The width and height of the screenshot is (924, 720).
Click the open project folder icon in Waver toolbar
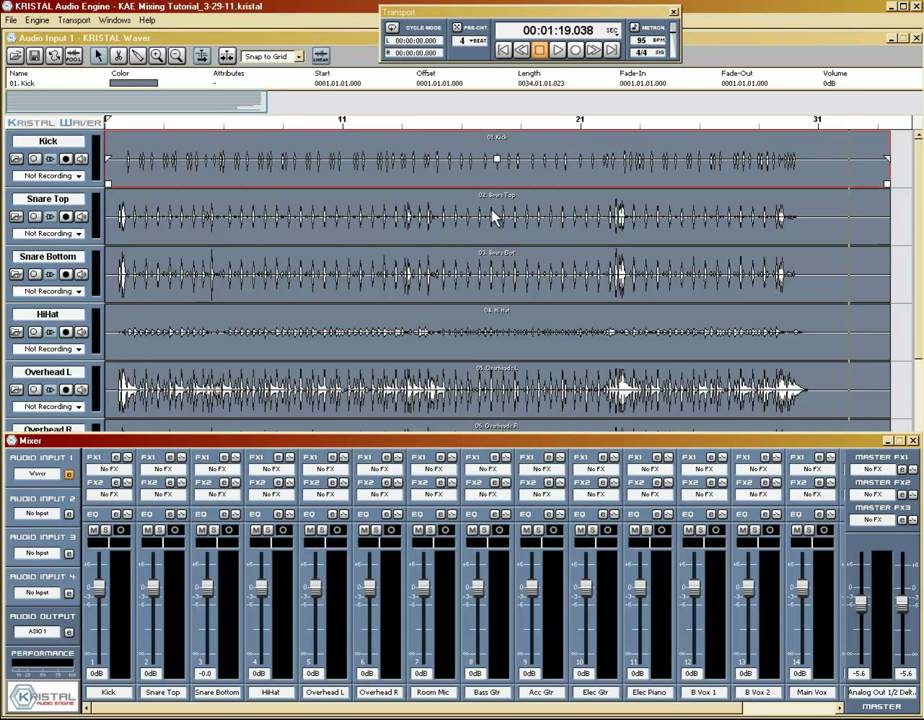16,57
